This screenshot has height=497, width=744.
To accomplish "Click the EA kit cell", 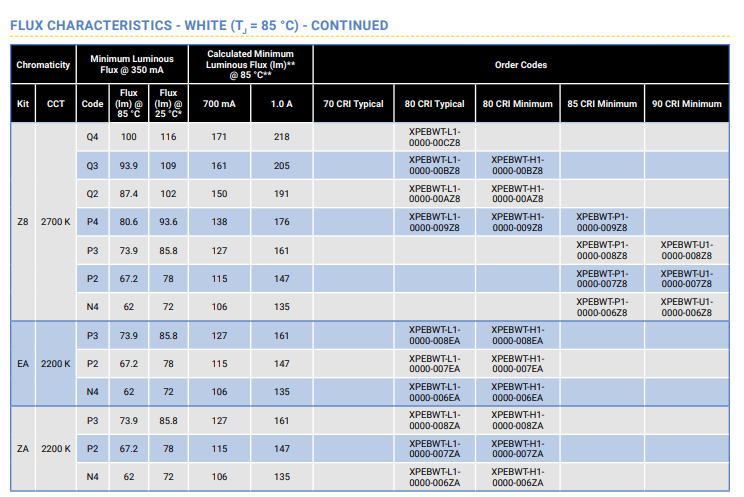I will 23,364.
